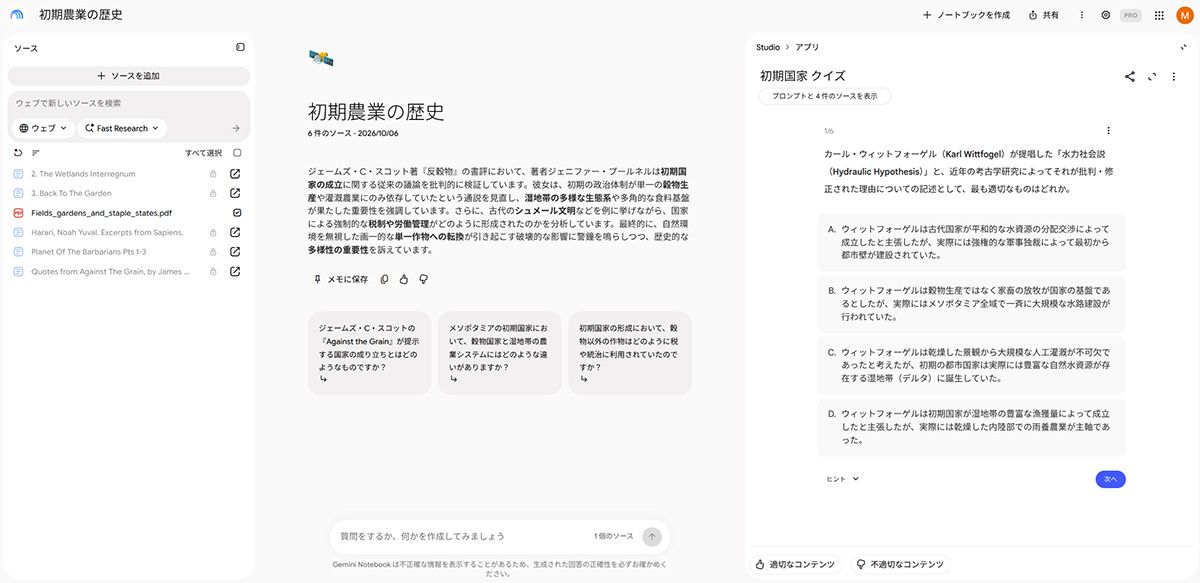The height and width of the screenshot is (583, 1200).
Task: Click the NotebookLM logo in the header
Action: pos(17,15)
